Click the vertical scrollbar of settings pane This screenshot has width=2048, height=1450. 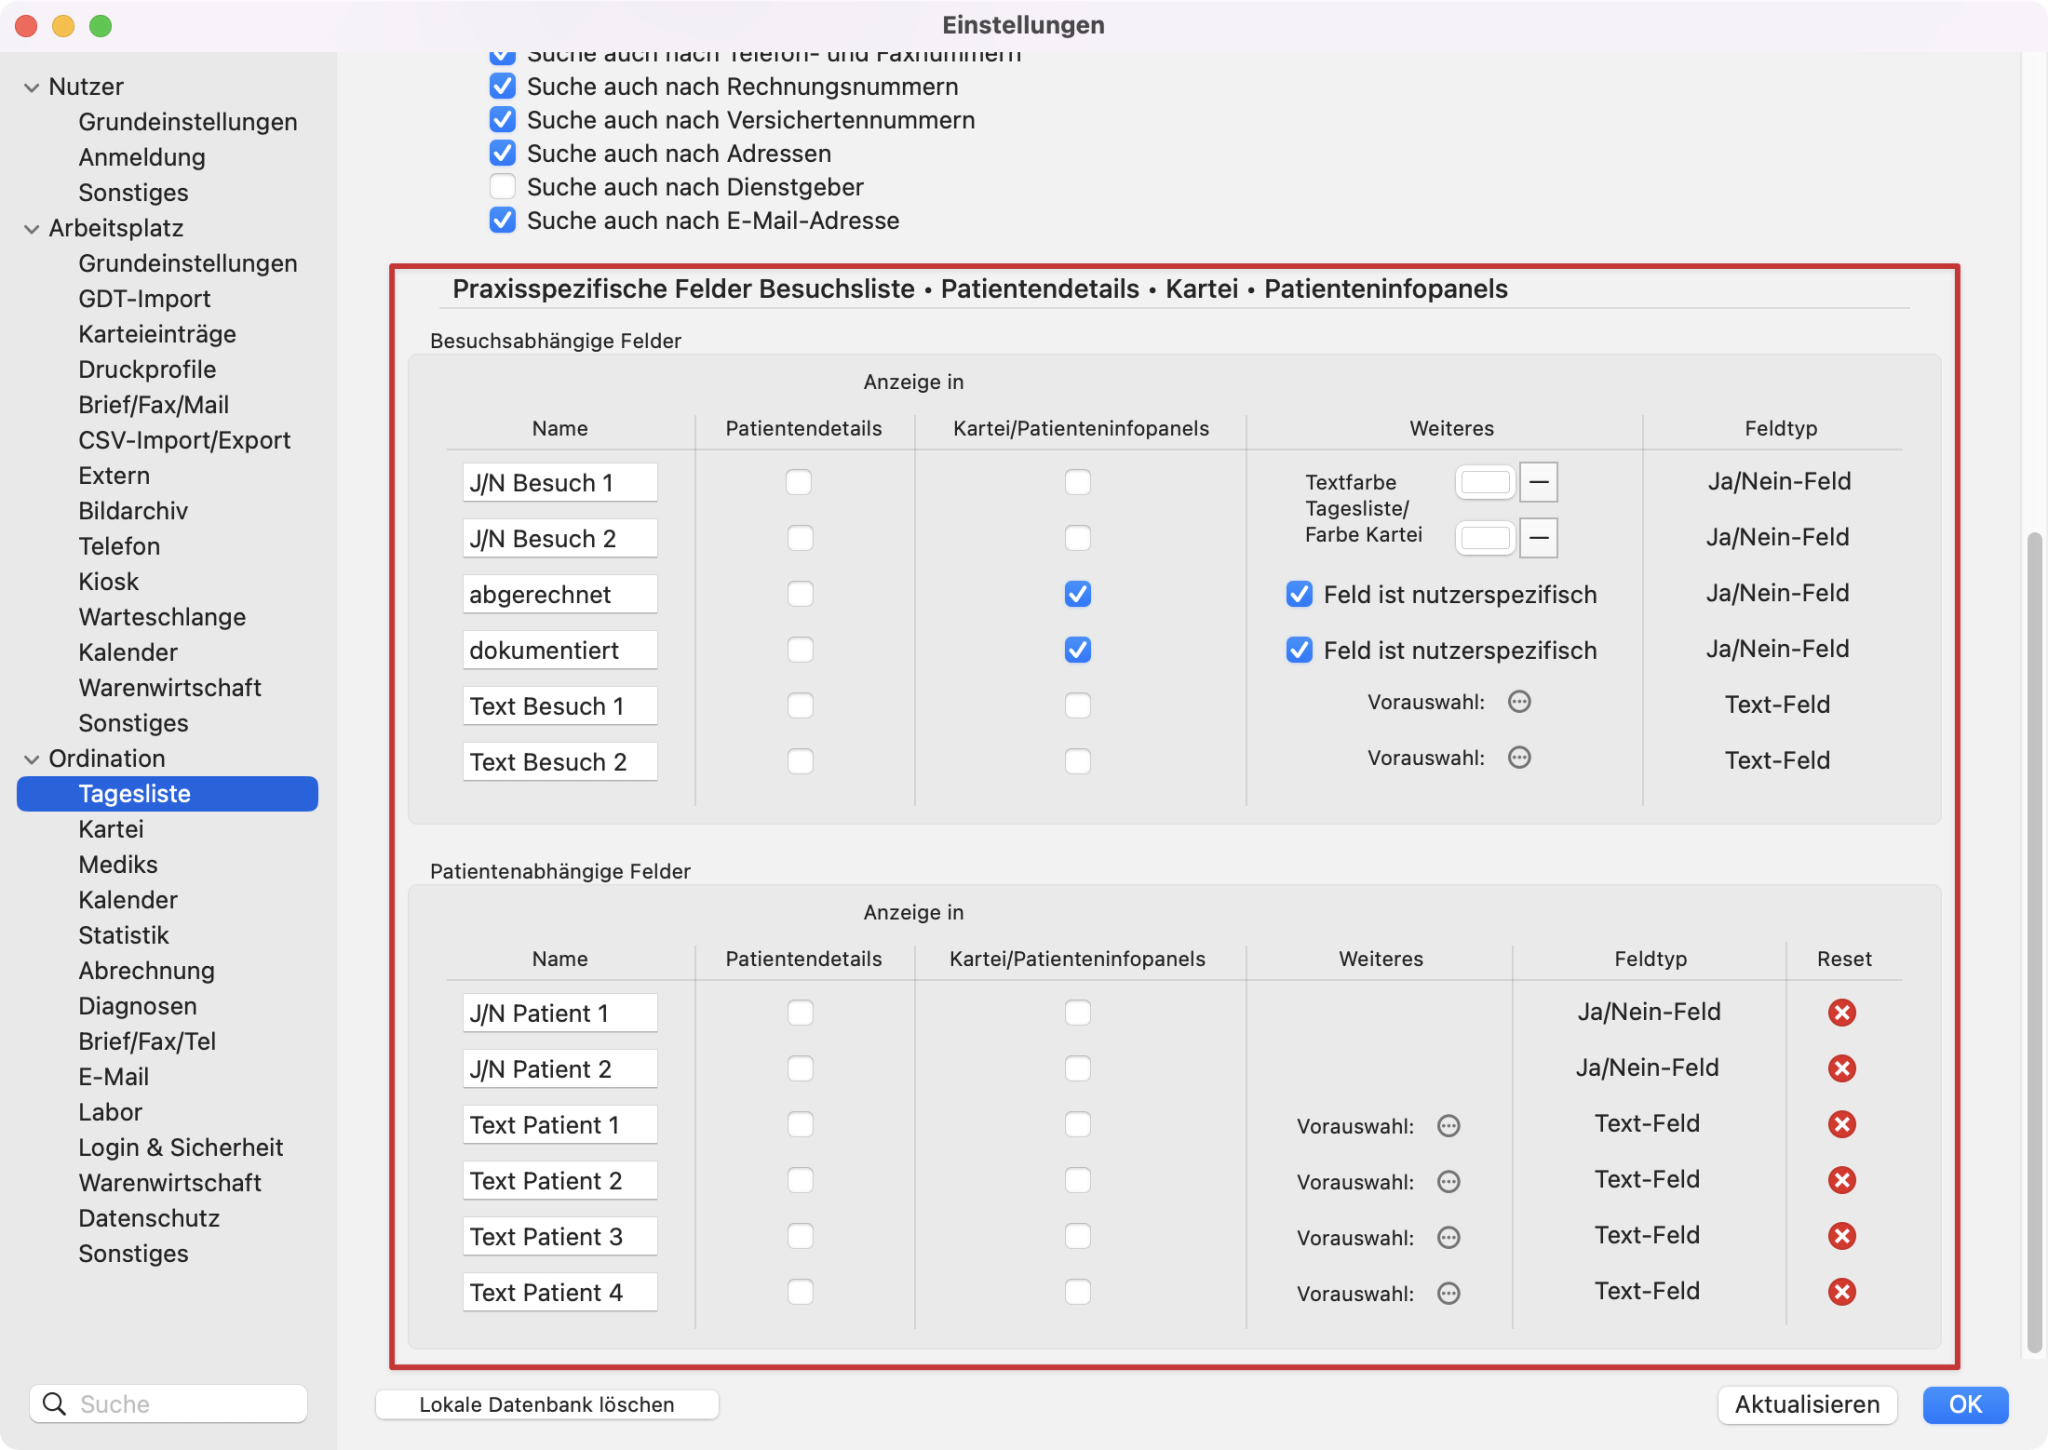(x=2034, y=943)
